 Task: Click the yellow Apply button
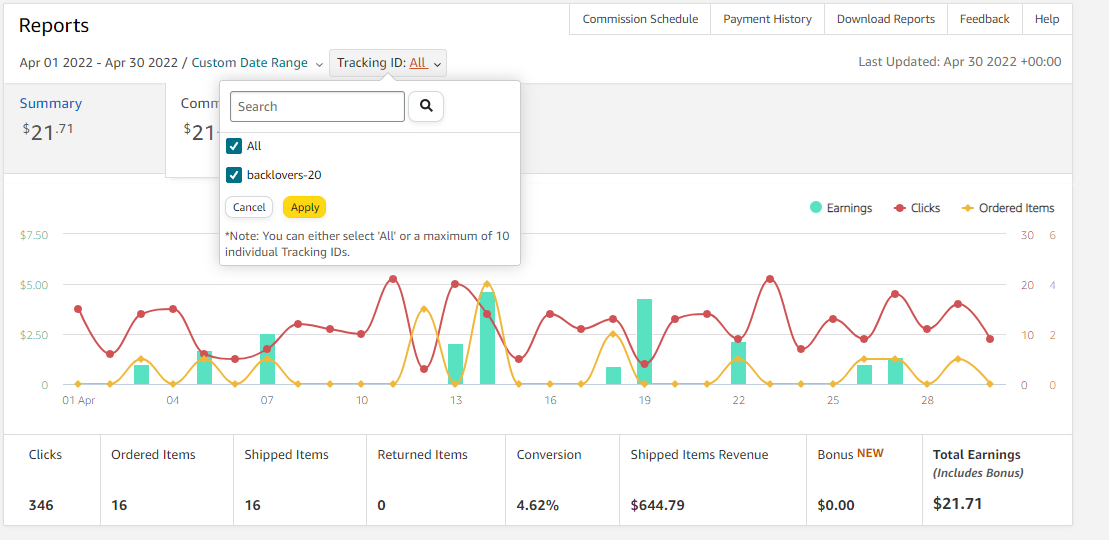click(305, 207)
